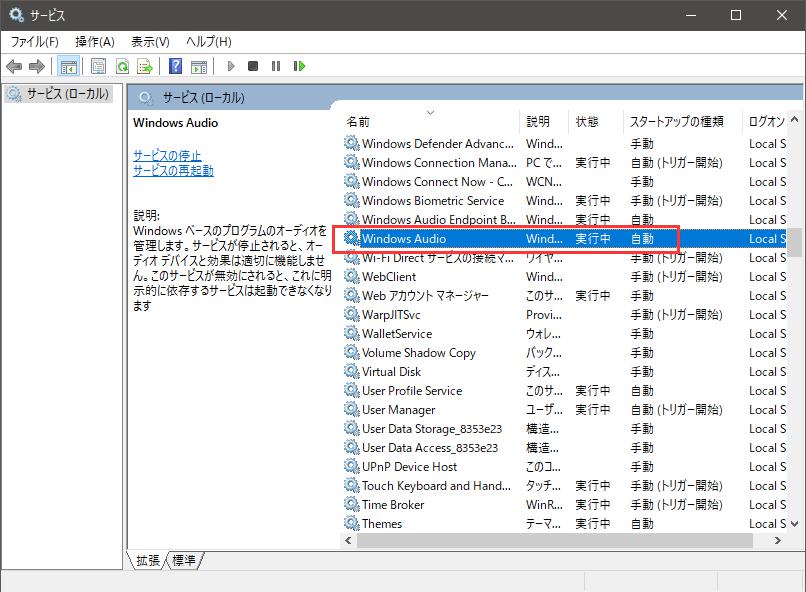
Task: Click the scroll up arrow of the list
Action: [x=795, y=119]
